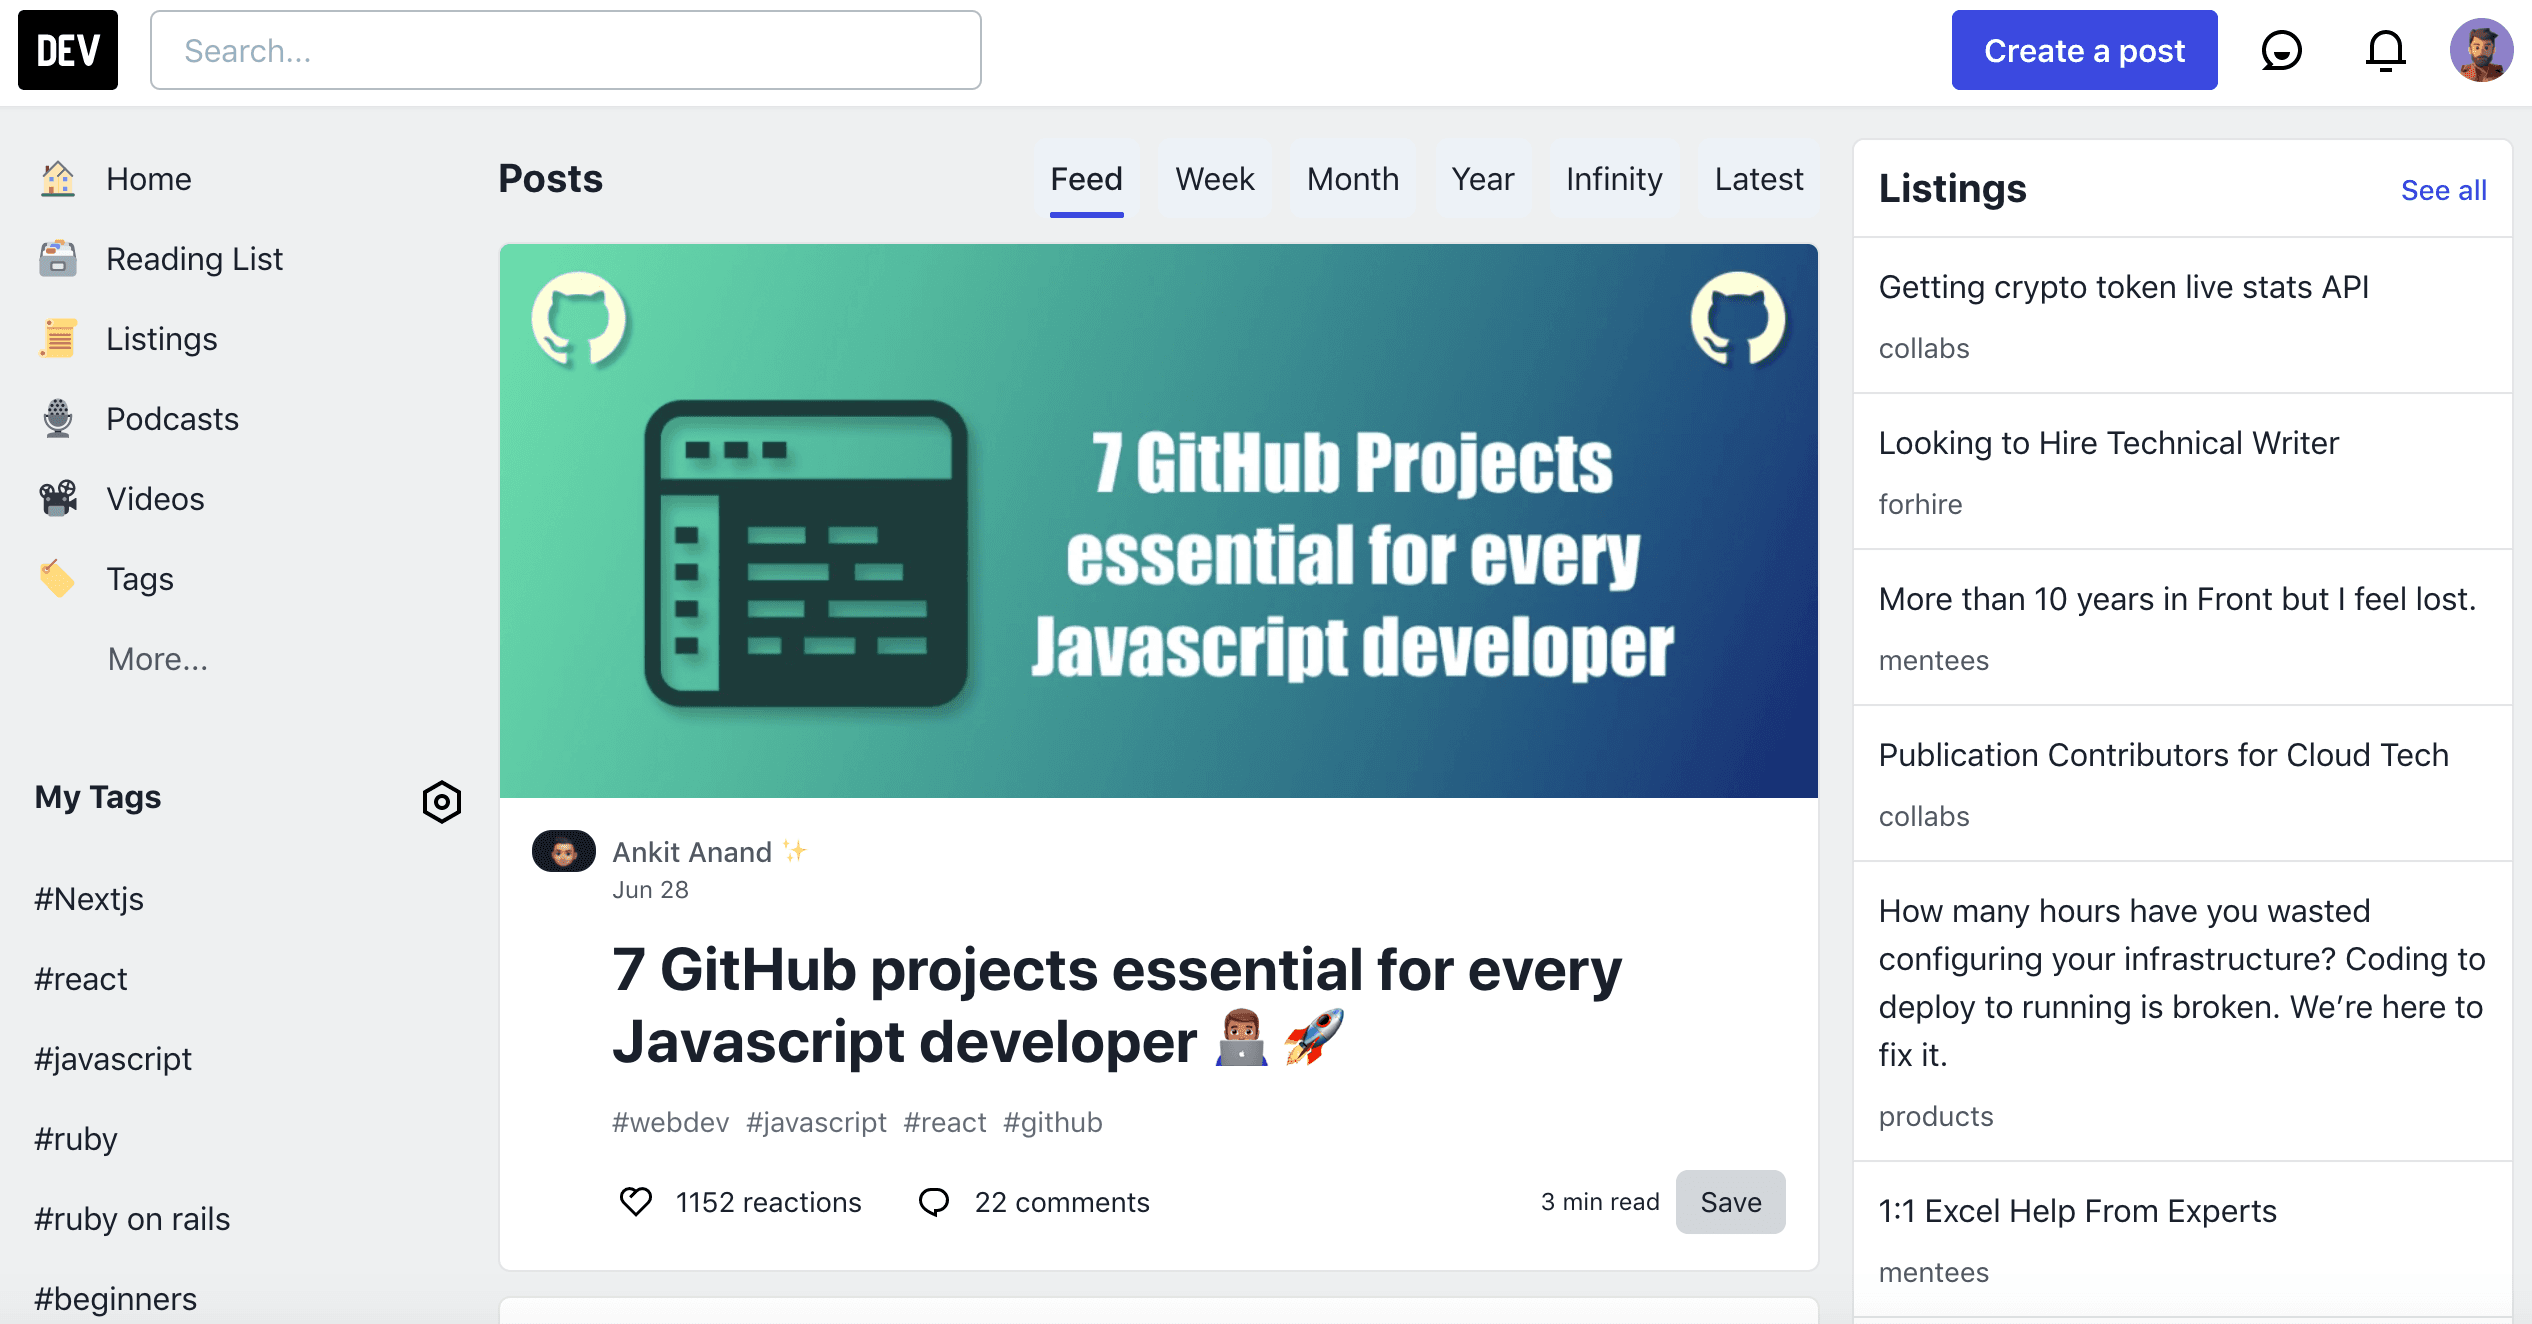
Task: Click the Search input field
Action: [x=565, y=50]
